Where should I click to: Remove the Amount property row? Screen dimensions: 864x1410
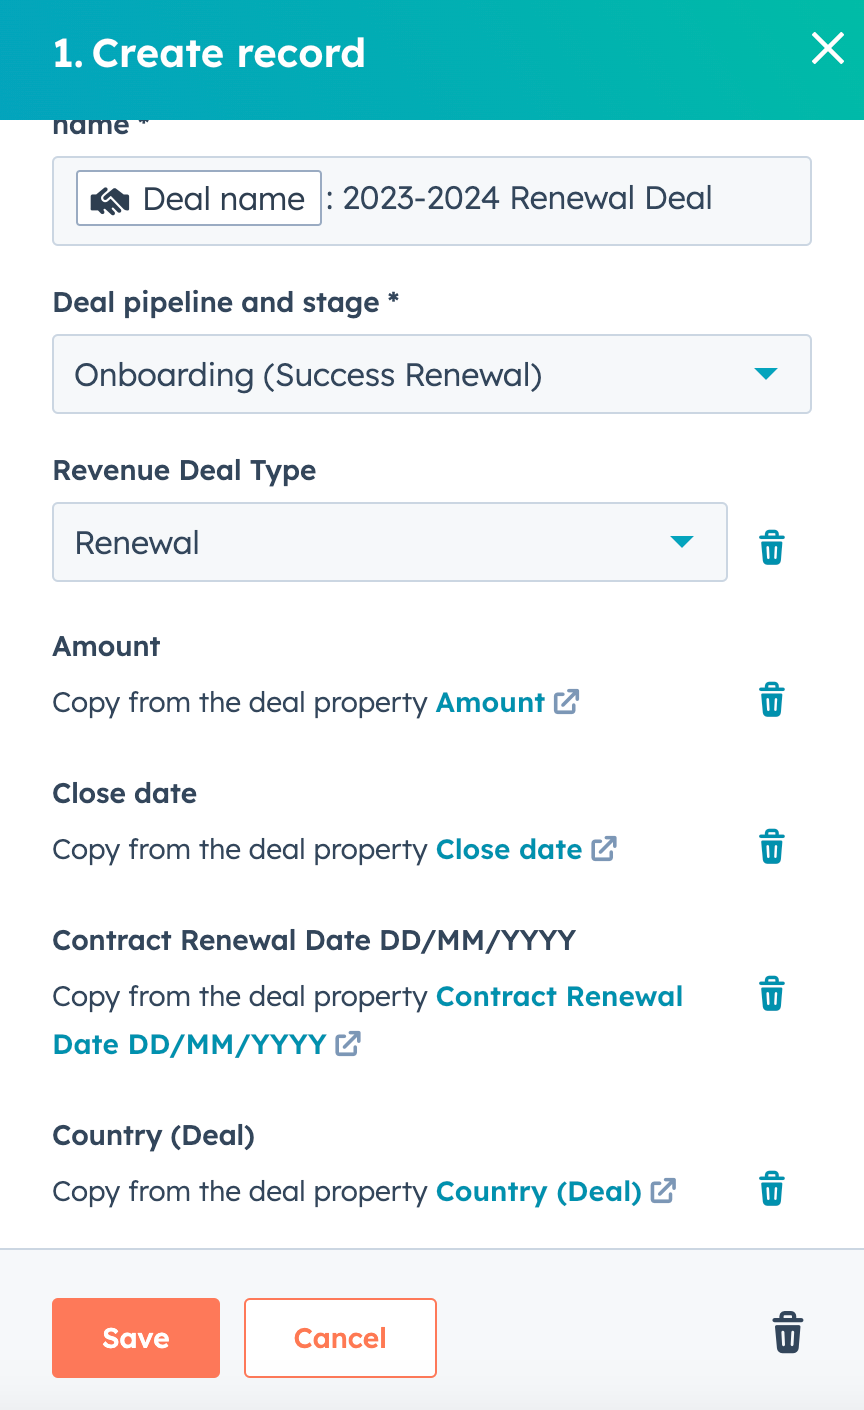[x=771, y=700]
